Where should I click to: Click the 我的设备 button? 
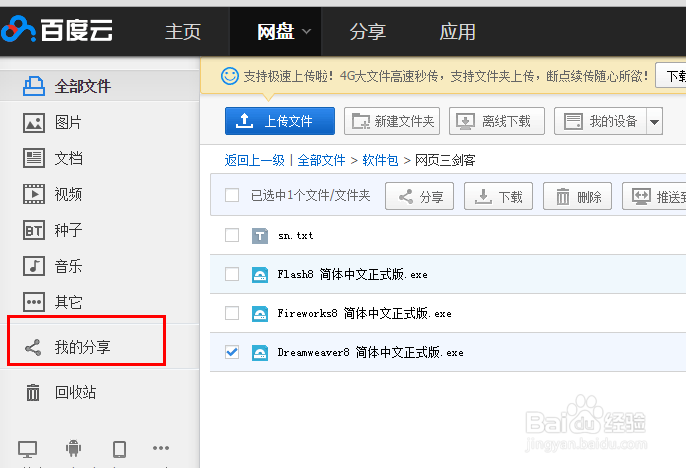point(600,121)
